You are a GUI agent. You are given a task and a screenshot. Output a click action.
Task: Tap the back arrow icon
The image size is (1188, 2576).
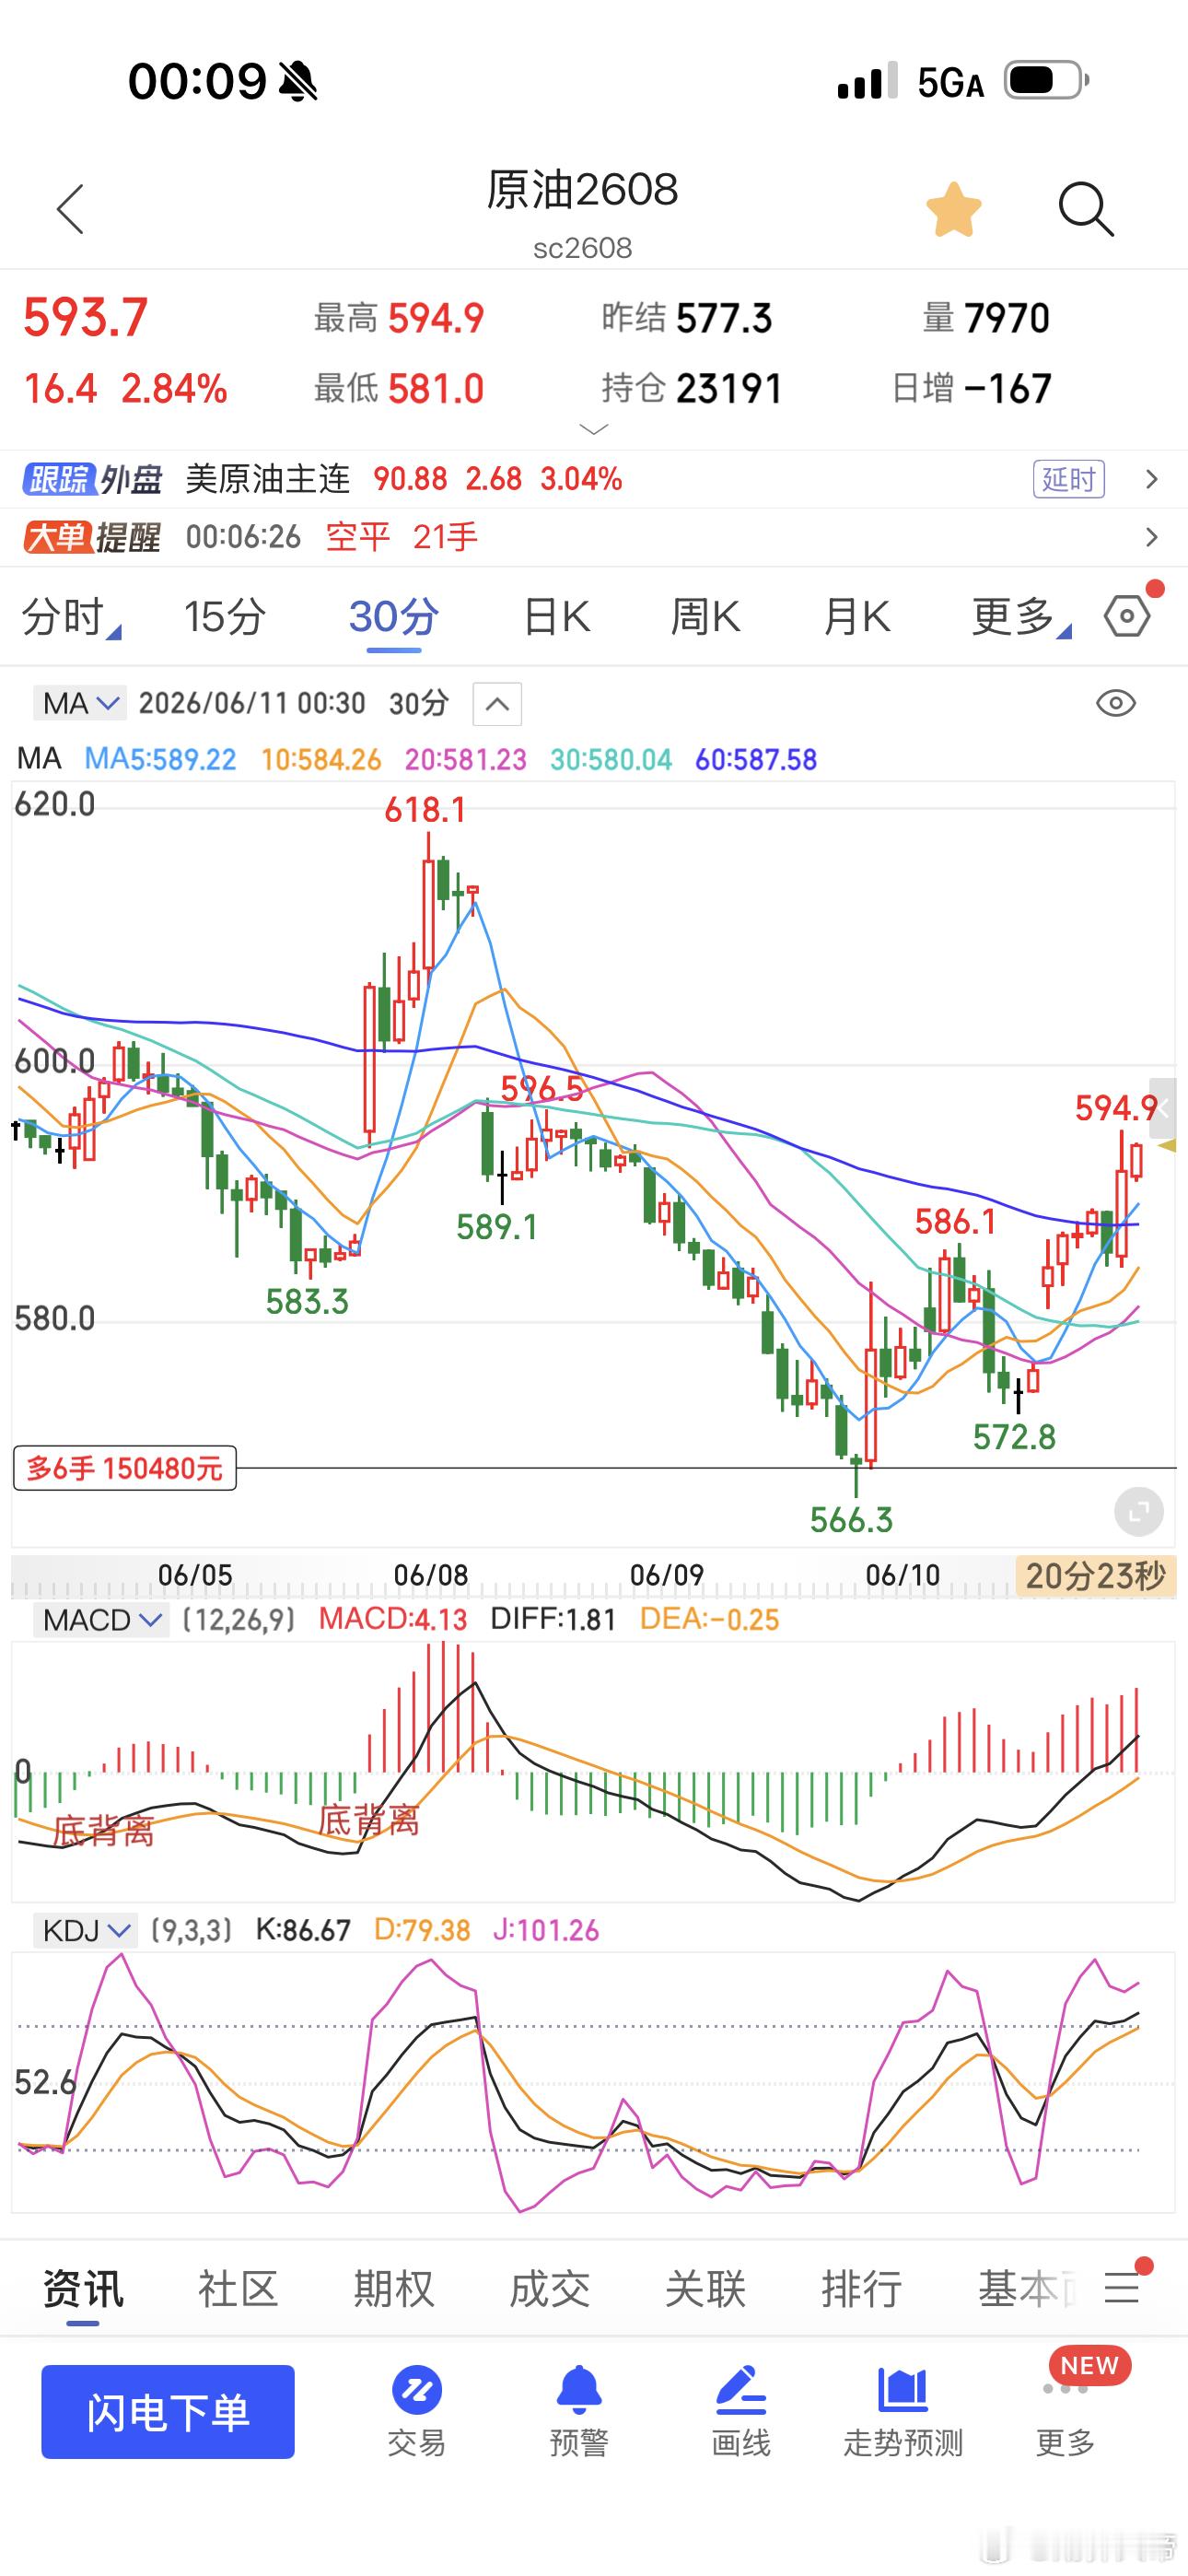click(70, 209)
